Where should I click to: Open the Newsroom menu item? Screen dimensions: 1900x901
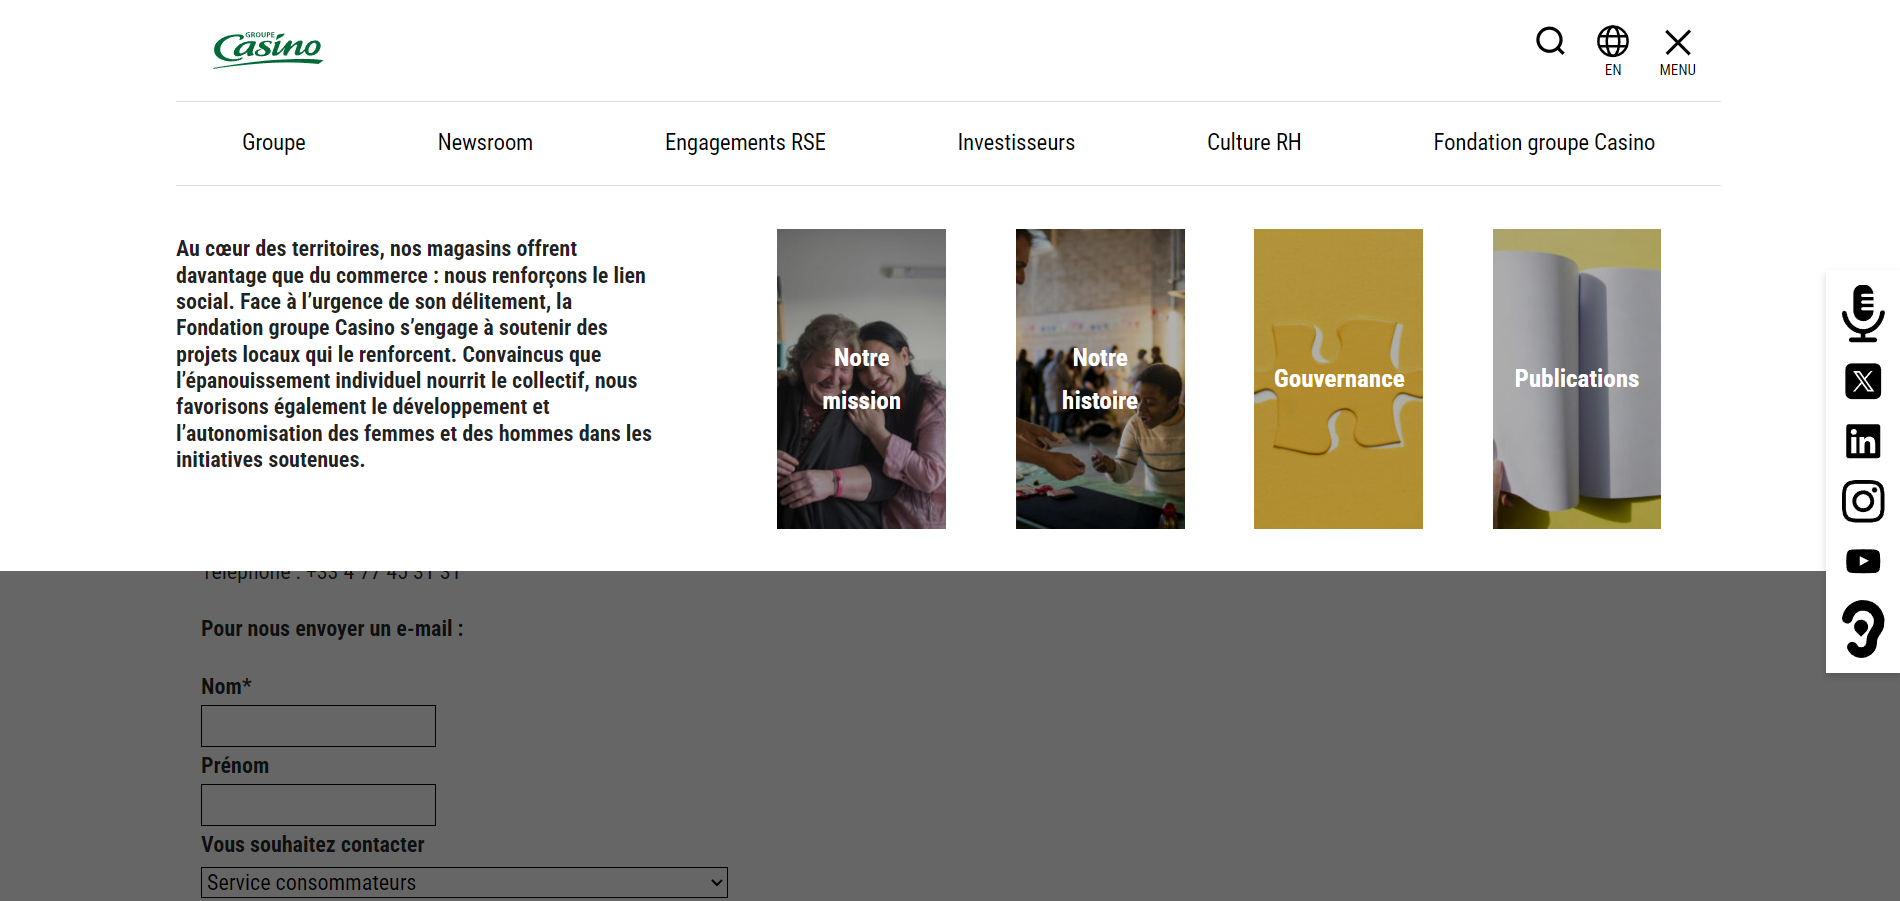click(x=485, y=143)
